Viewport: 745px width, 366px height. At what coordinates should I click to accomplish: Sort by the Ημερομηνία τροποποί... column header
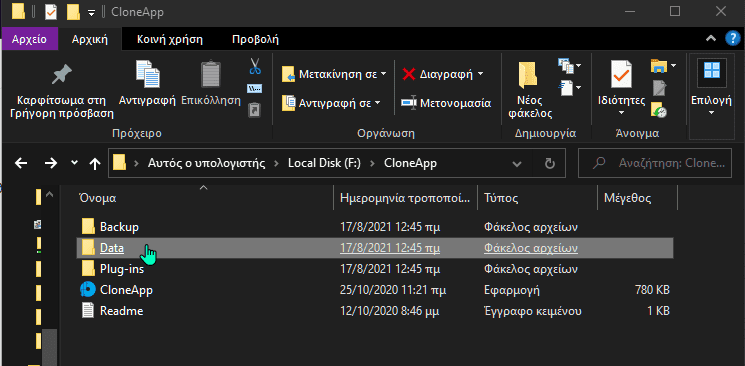(406, 198)
